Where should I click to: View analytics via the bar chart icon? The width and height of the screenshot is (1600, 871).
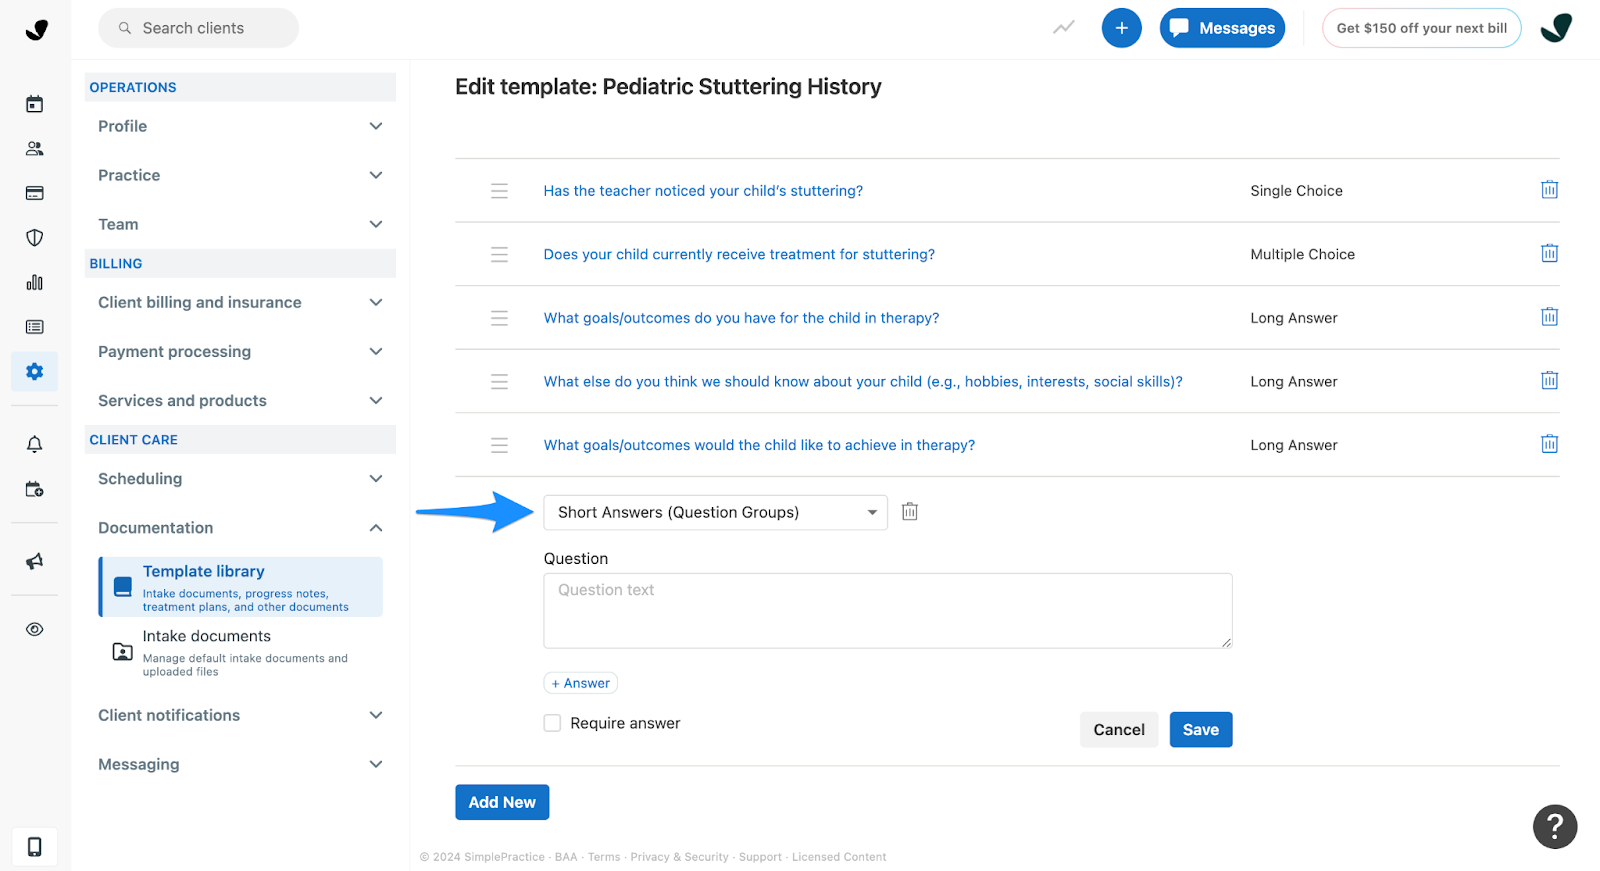(x=34, y=282)
